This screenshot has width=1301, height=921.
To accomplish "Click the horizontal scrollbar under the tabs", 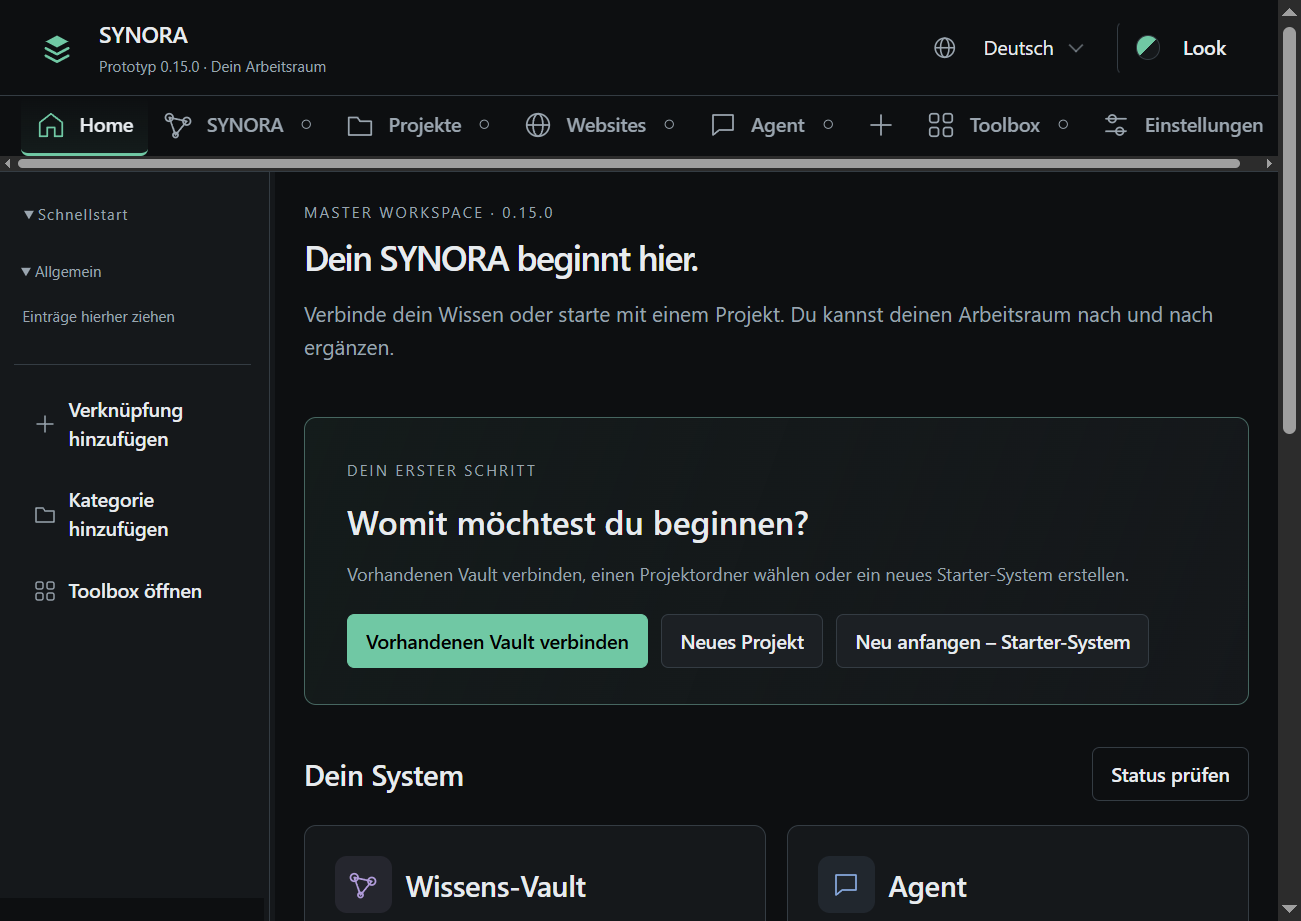I will pyautogui.click(x=628, y=163).
